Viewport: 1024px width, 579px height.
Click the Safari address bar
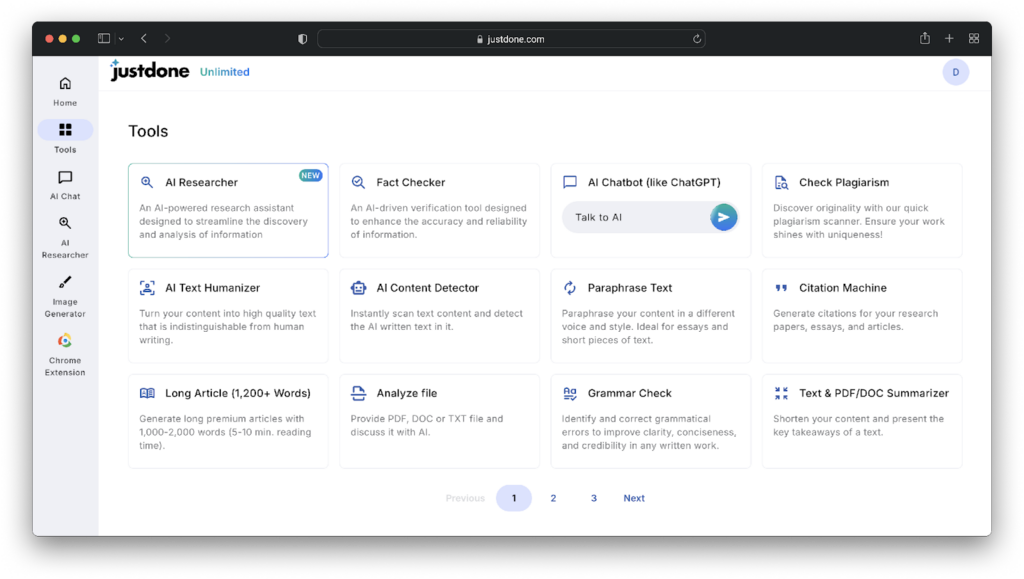(510, 39)
